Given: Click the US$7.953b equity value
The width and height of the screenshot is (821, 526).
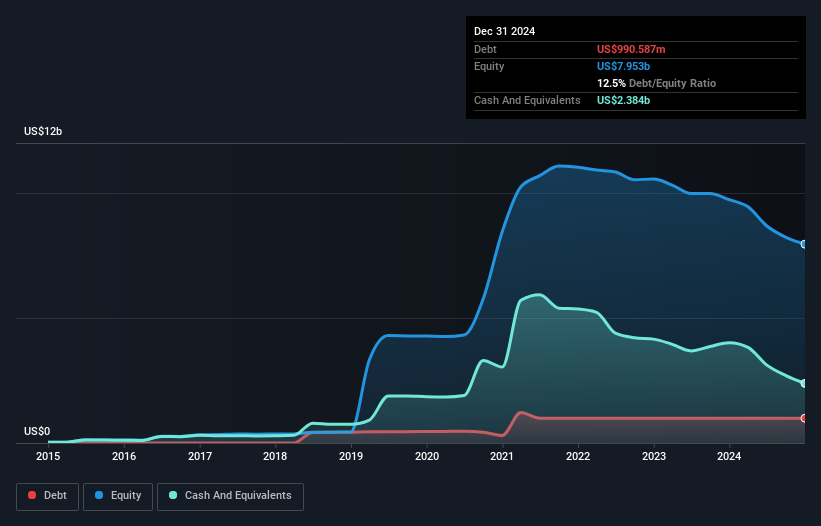Looking at the screenshot, I should [623, 66].
